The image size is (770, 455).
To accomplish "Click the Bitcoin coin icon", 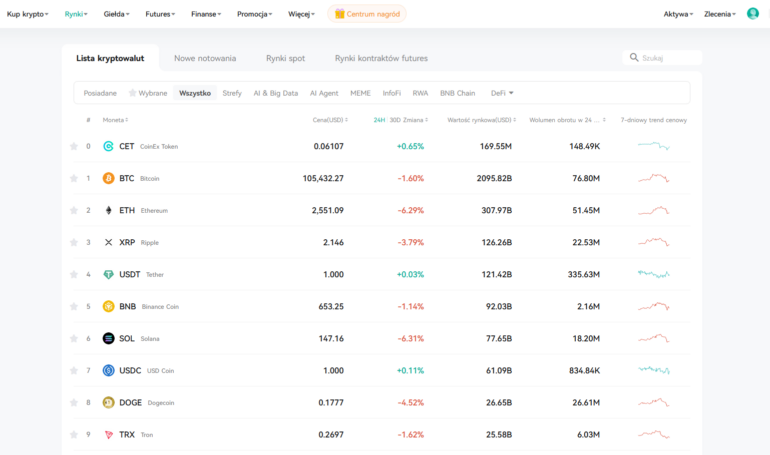I will 108,178.
